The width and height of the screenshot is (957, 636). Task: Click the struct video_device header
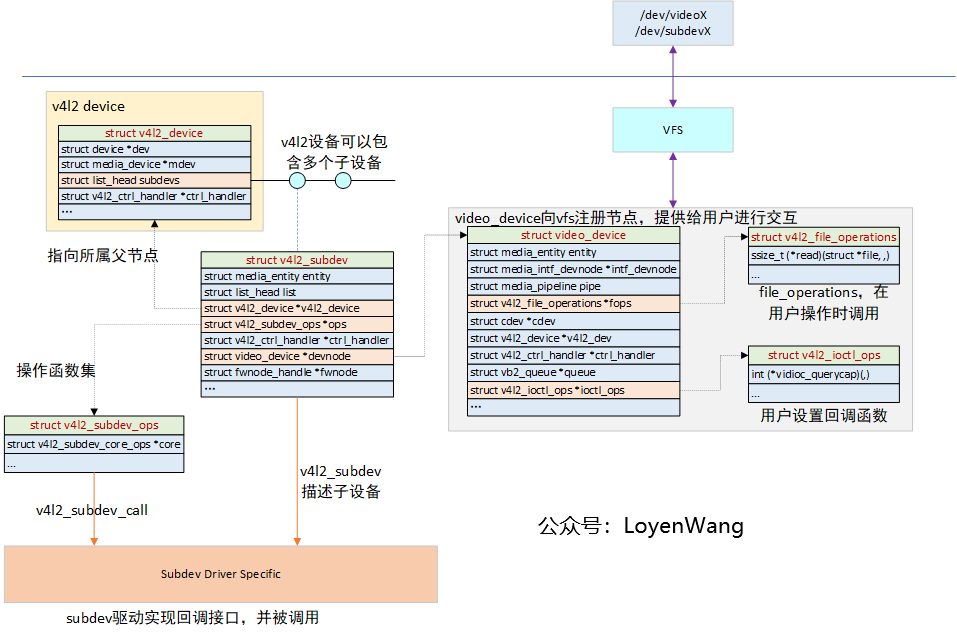click(573, 235)
